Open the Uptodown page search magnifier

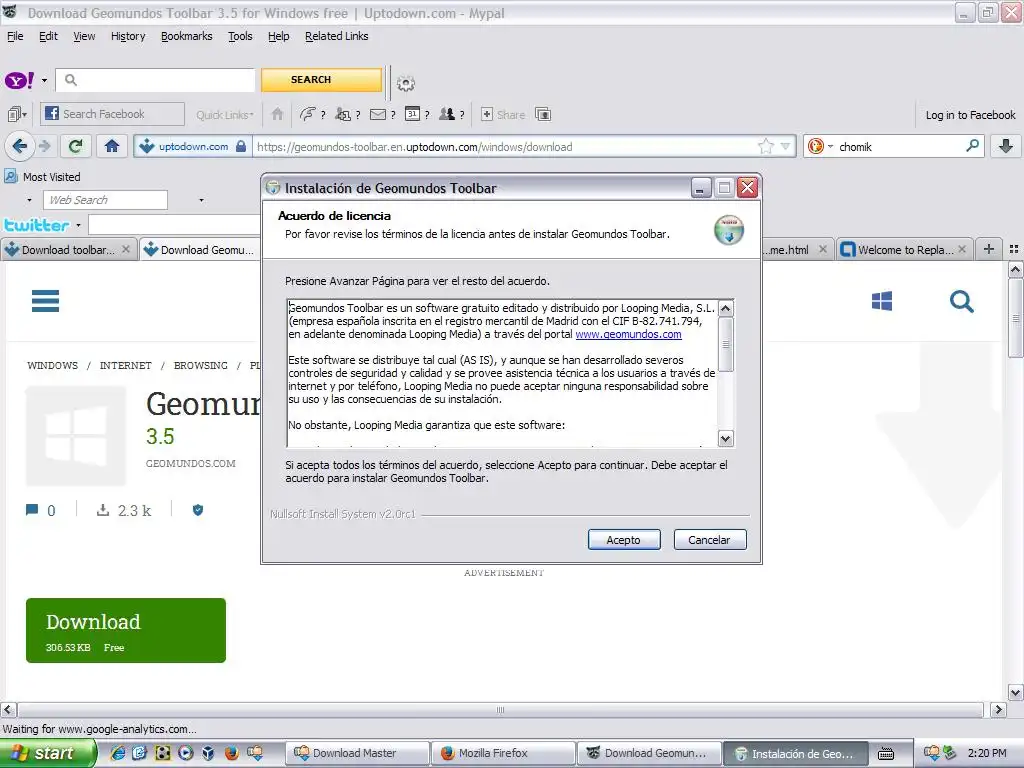(961, 302)
